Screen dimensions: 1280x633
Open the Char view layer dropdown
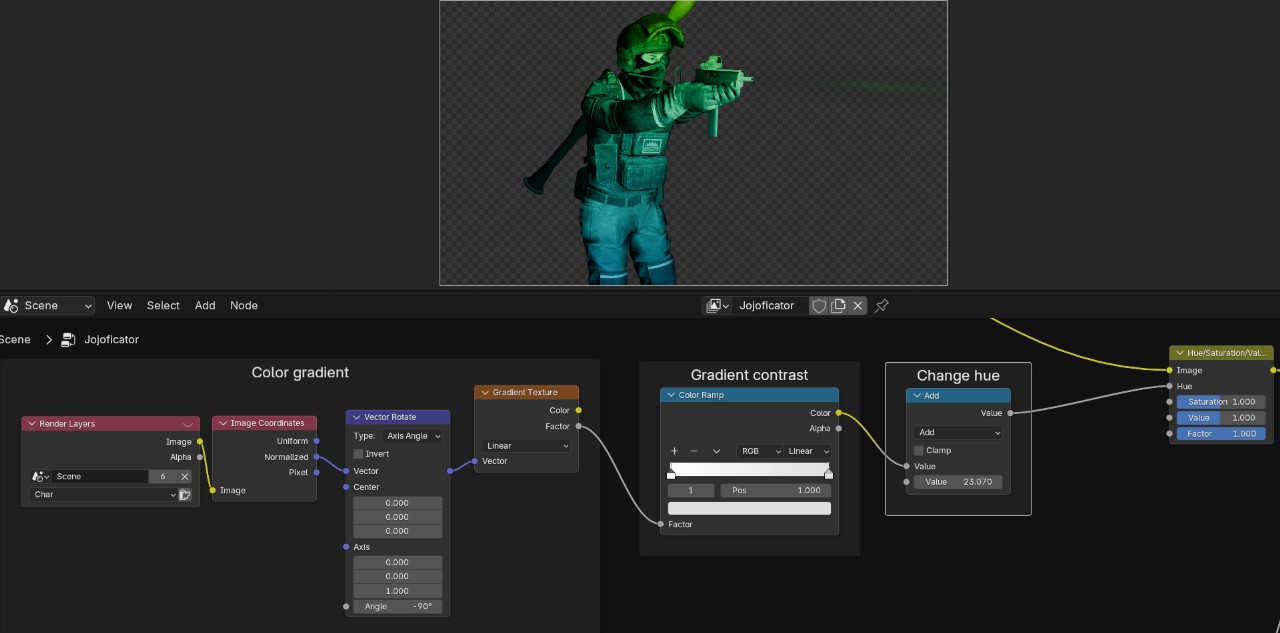[104, 494]
